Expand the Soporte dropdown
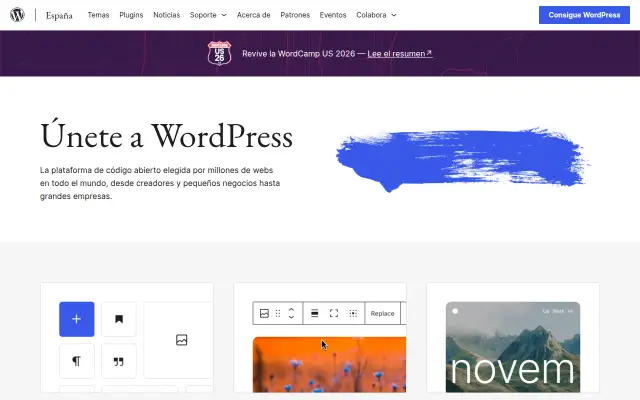Image resolution: width=640 pixels, height=400 pixels. (x=208, y=15)
